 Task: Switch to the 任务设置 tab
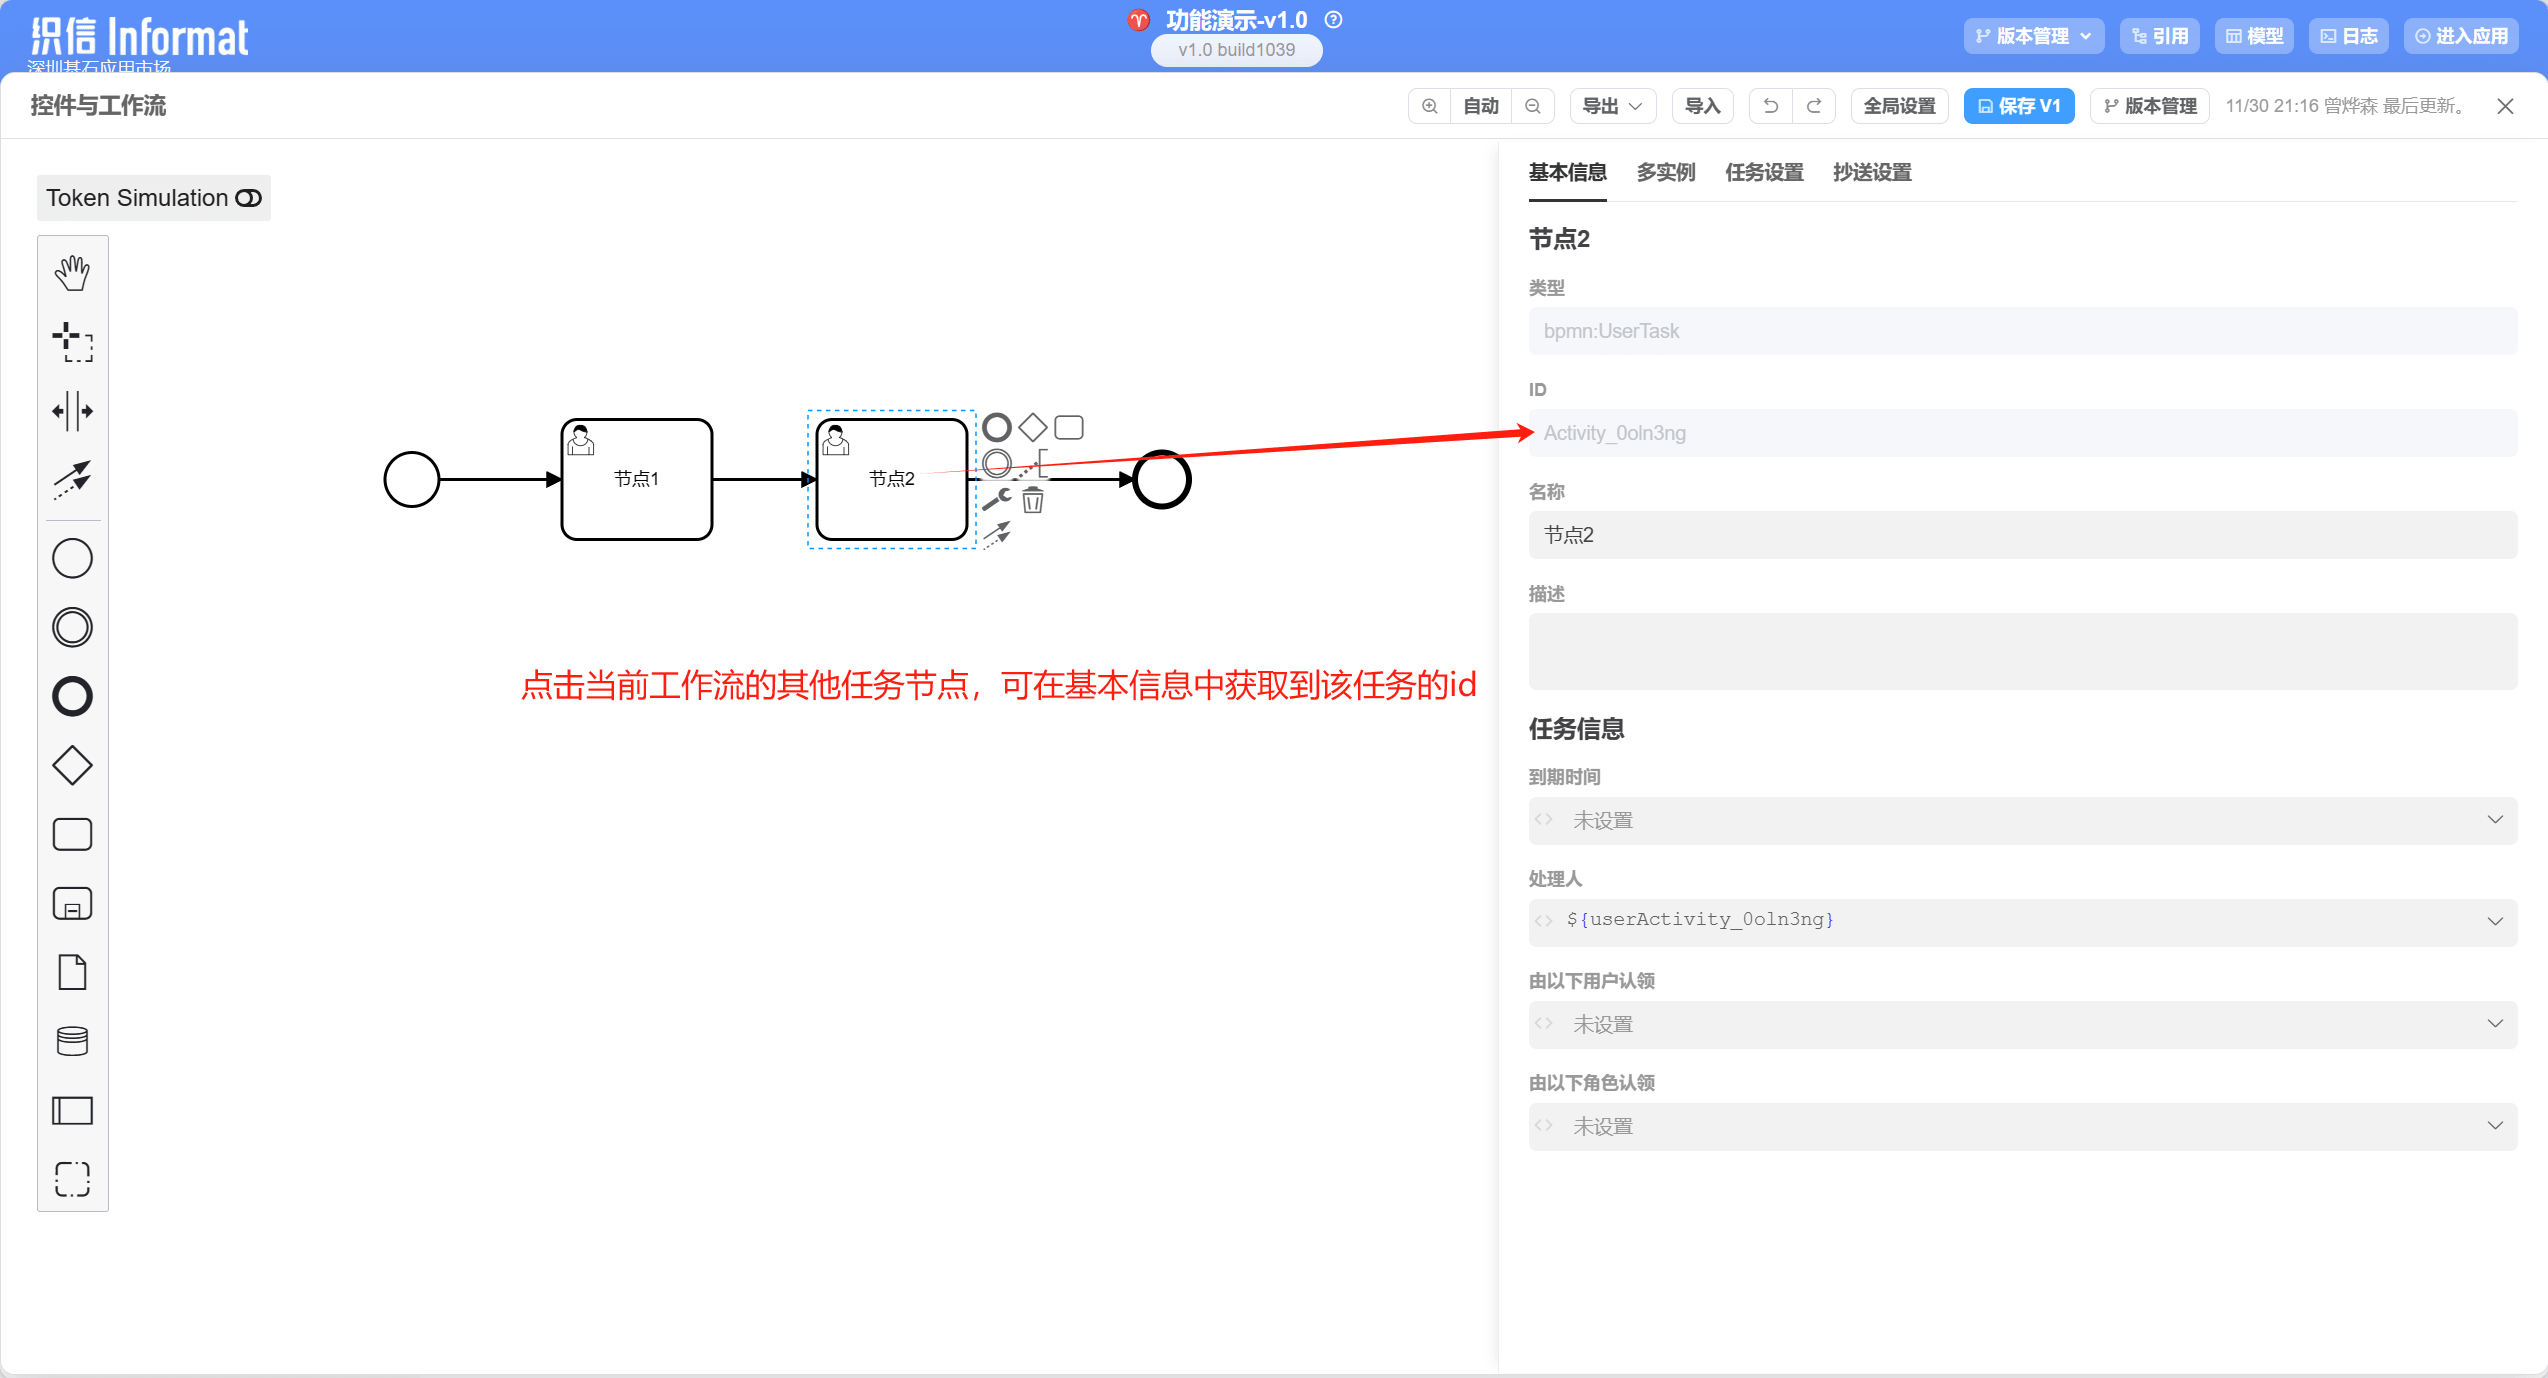1764,172
